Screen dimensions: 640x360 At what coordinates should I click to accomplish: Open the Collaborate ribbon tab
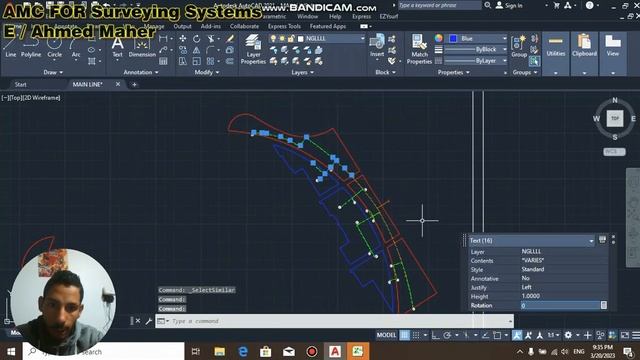coord(244,26)
